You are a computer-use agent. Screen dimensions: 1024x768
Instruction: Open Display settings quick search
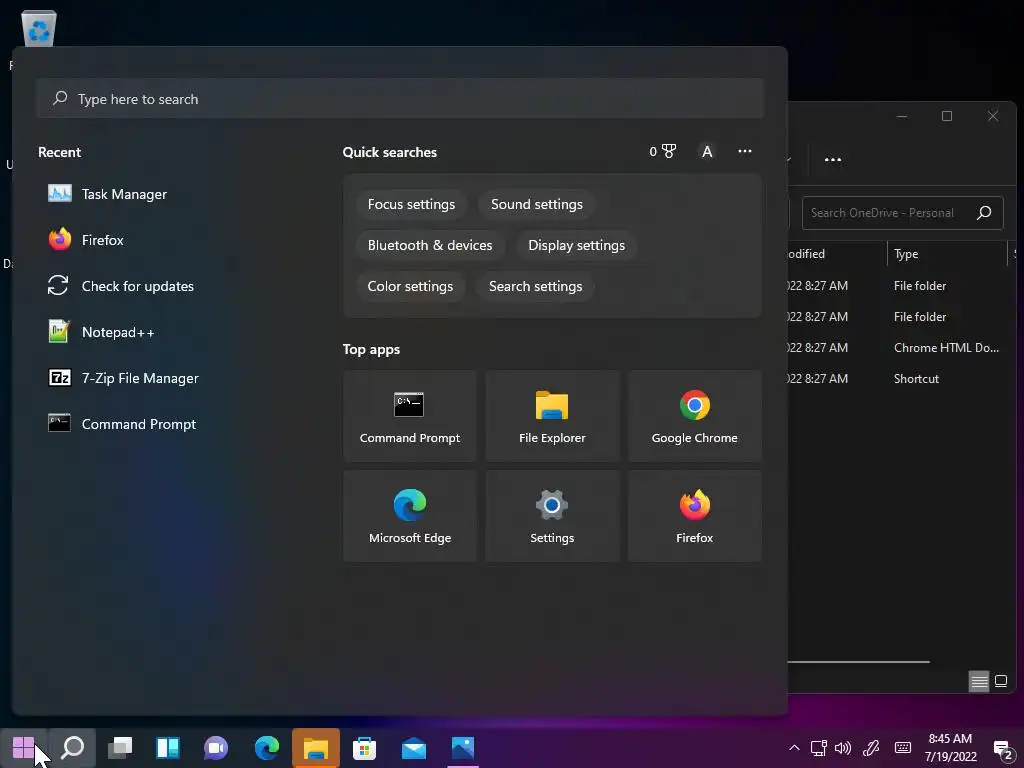(576, 246)
